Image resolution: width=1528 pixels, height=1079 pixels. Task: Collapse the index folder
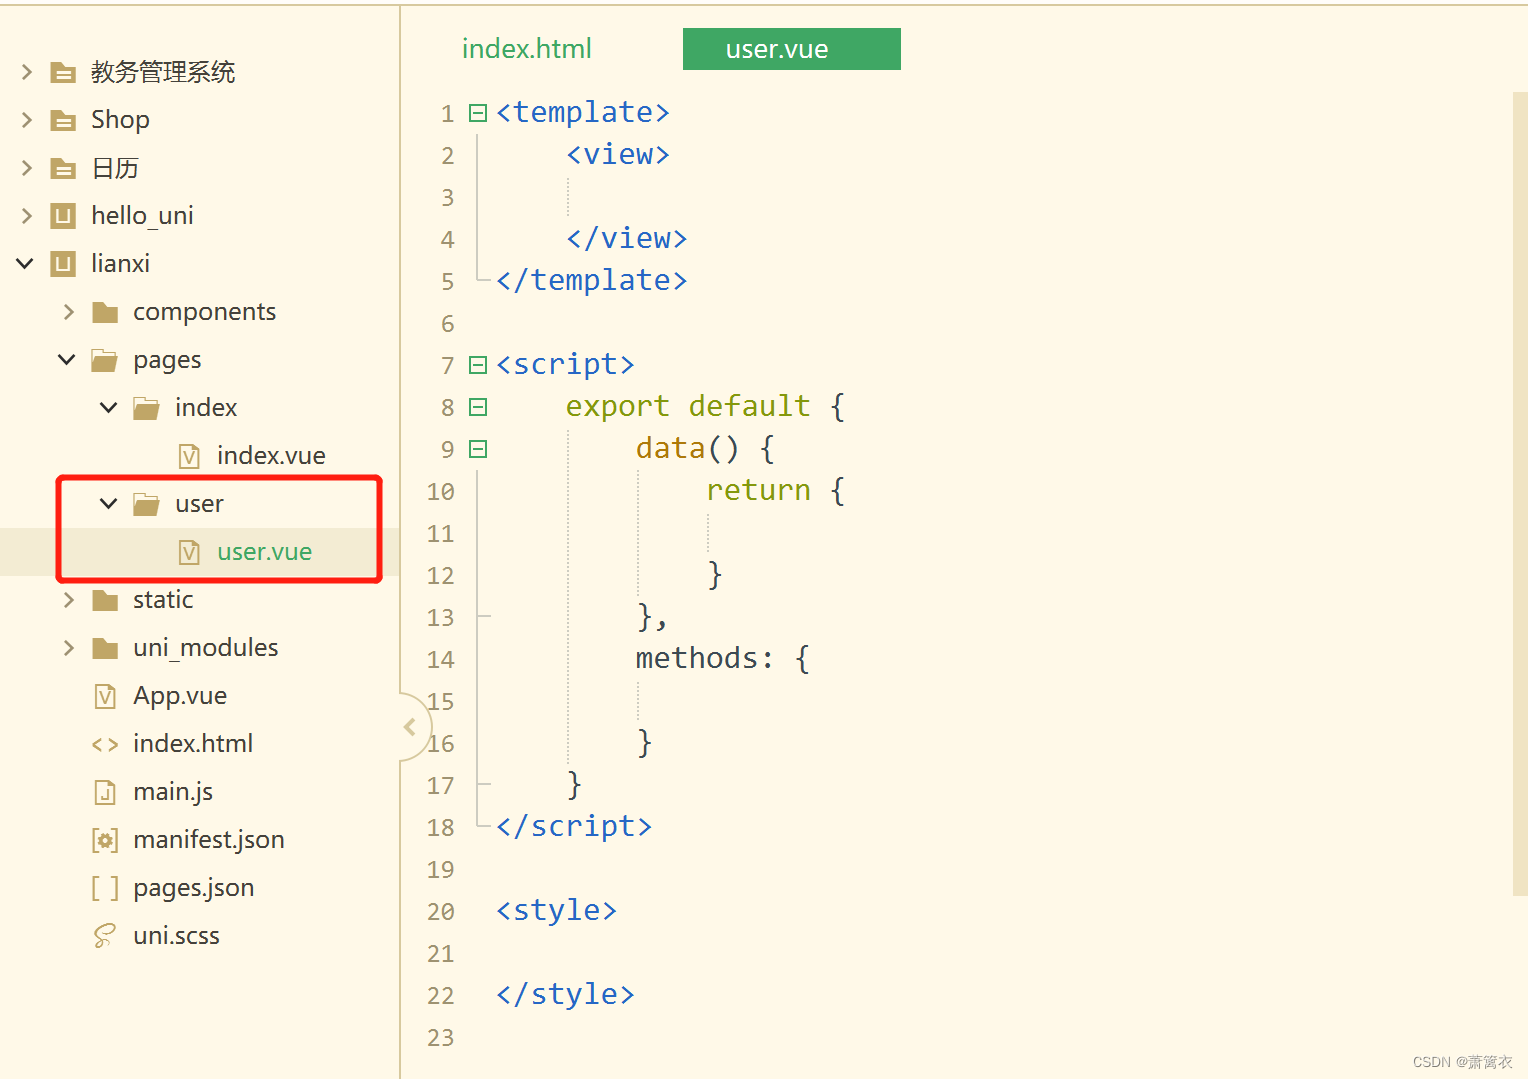pyautogui.click(x=109, y=408)
